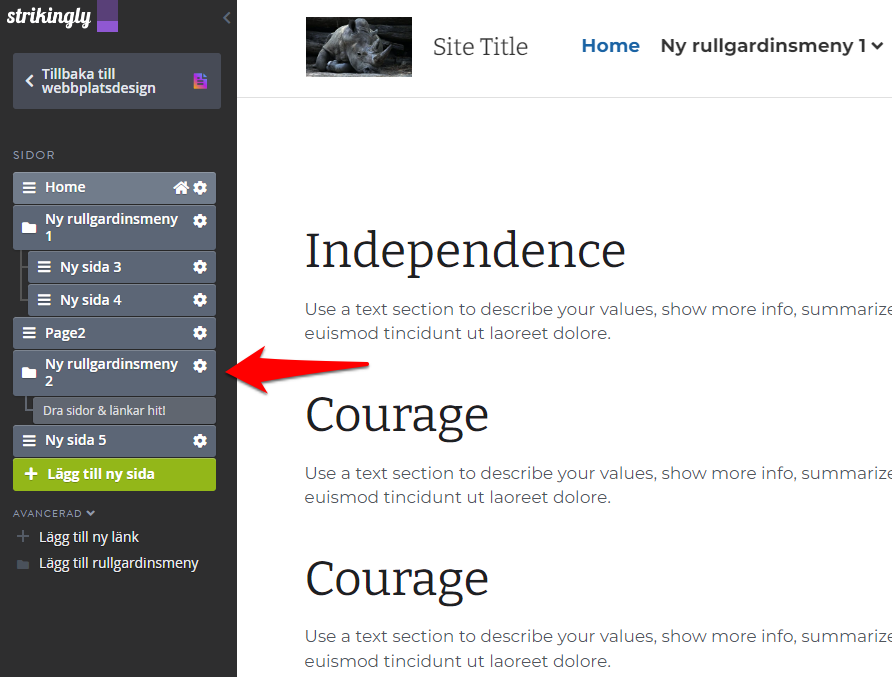892x677 pixels.
Task: Open settings gear for Home page
Action: point(200,188)
